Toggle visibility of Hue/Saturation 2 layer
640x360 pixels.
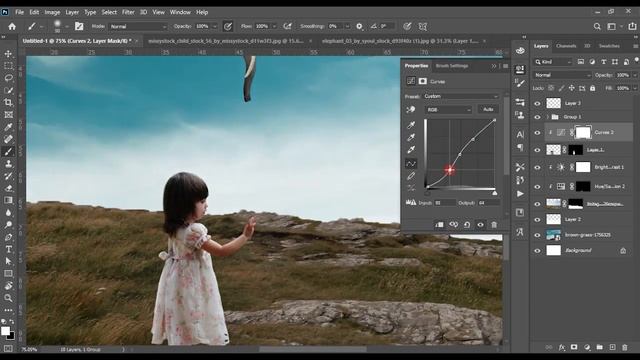[537, 187]
